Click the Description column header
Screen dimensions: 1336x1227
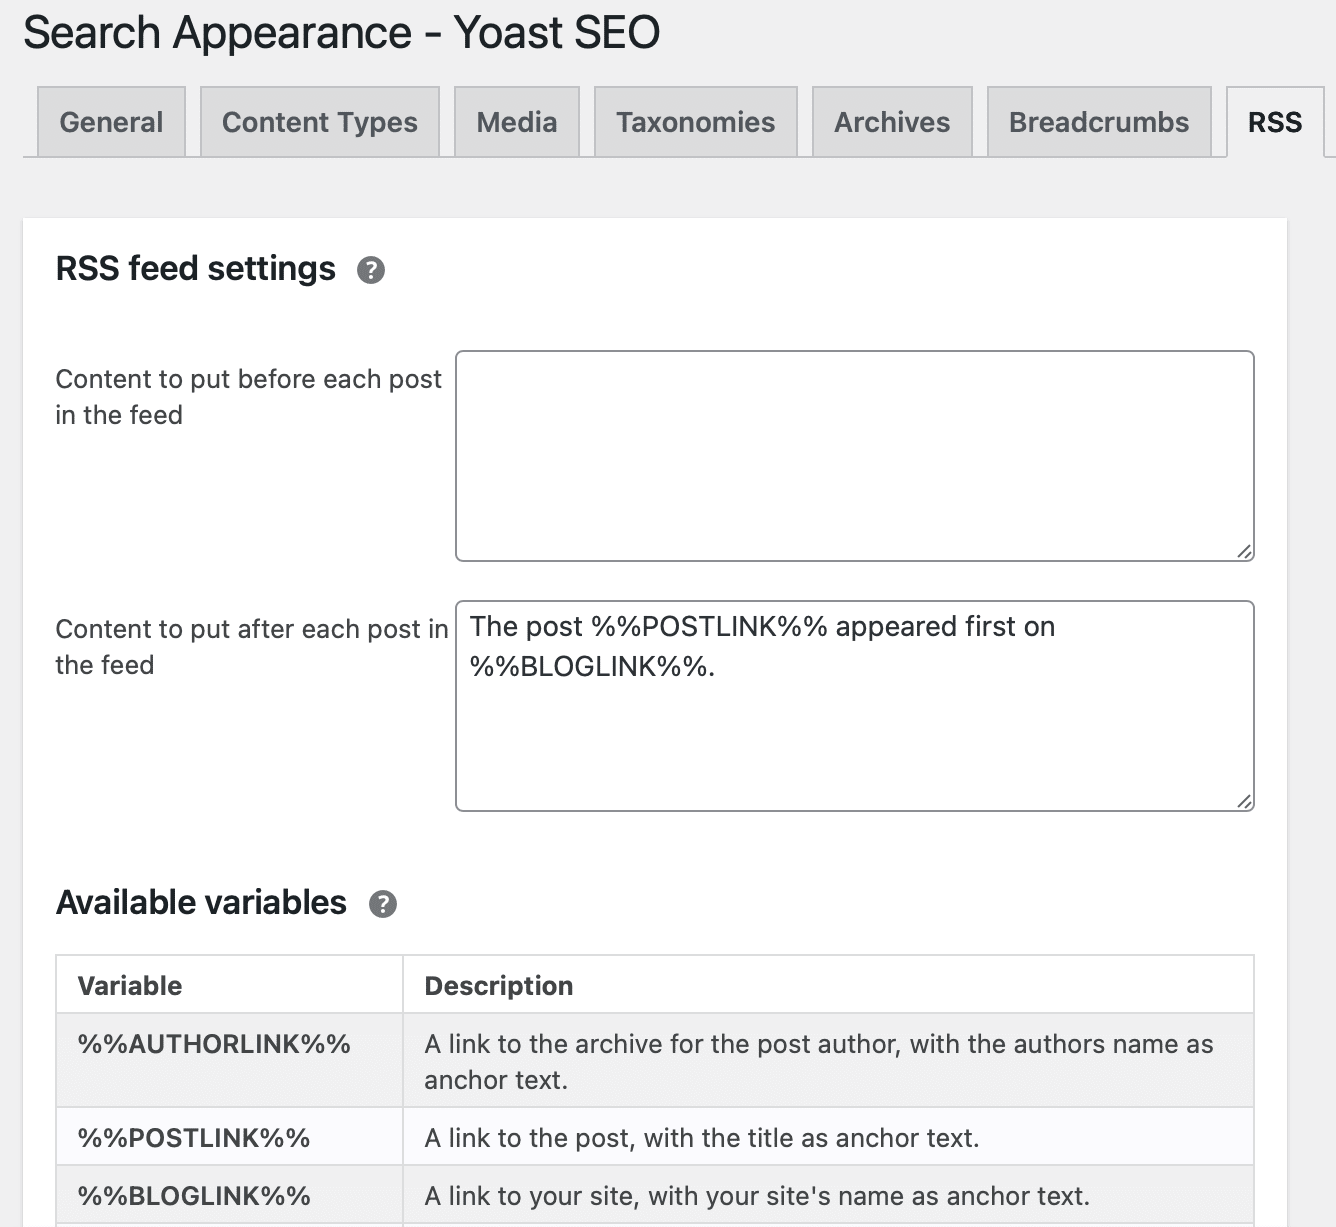coord(499,985)
